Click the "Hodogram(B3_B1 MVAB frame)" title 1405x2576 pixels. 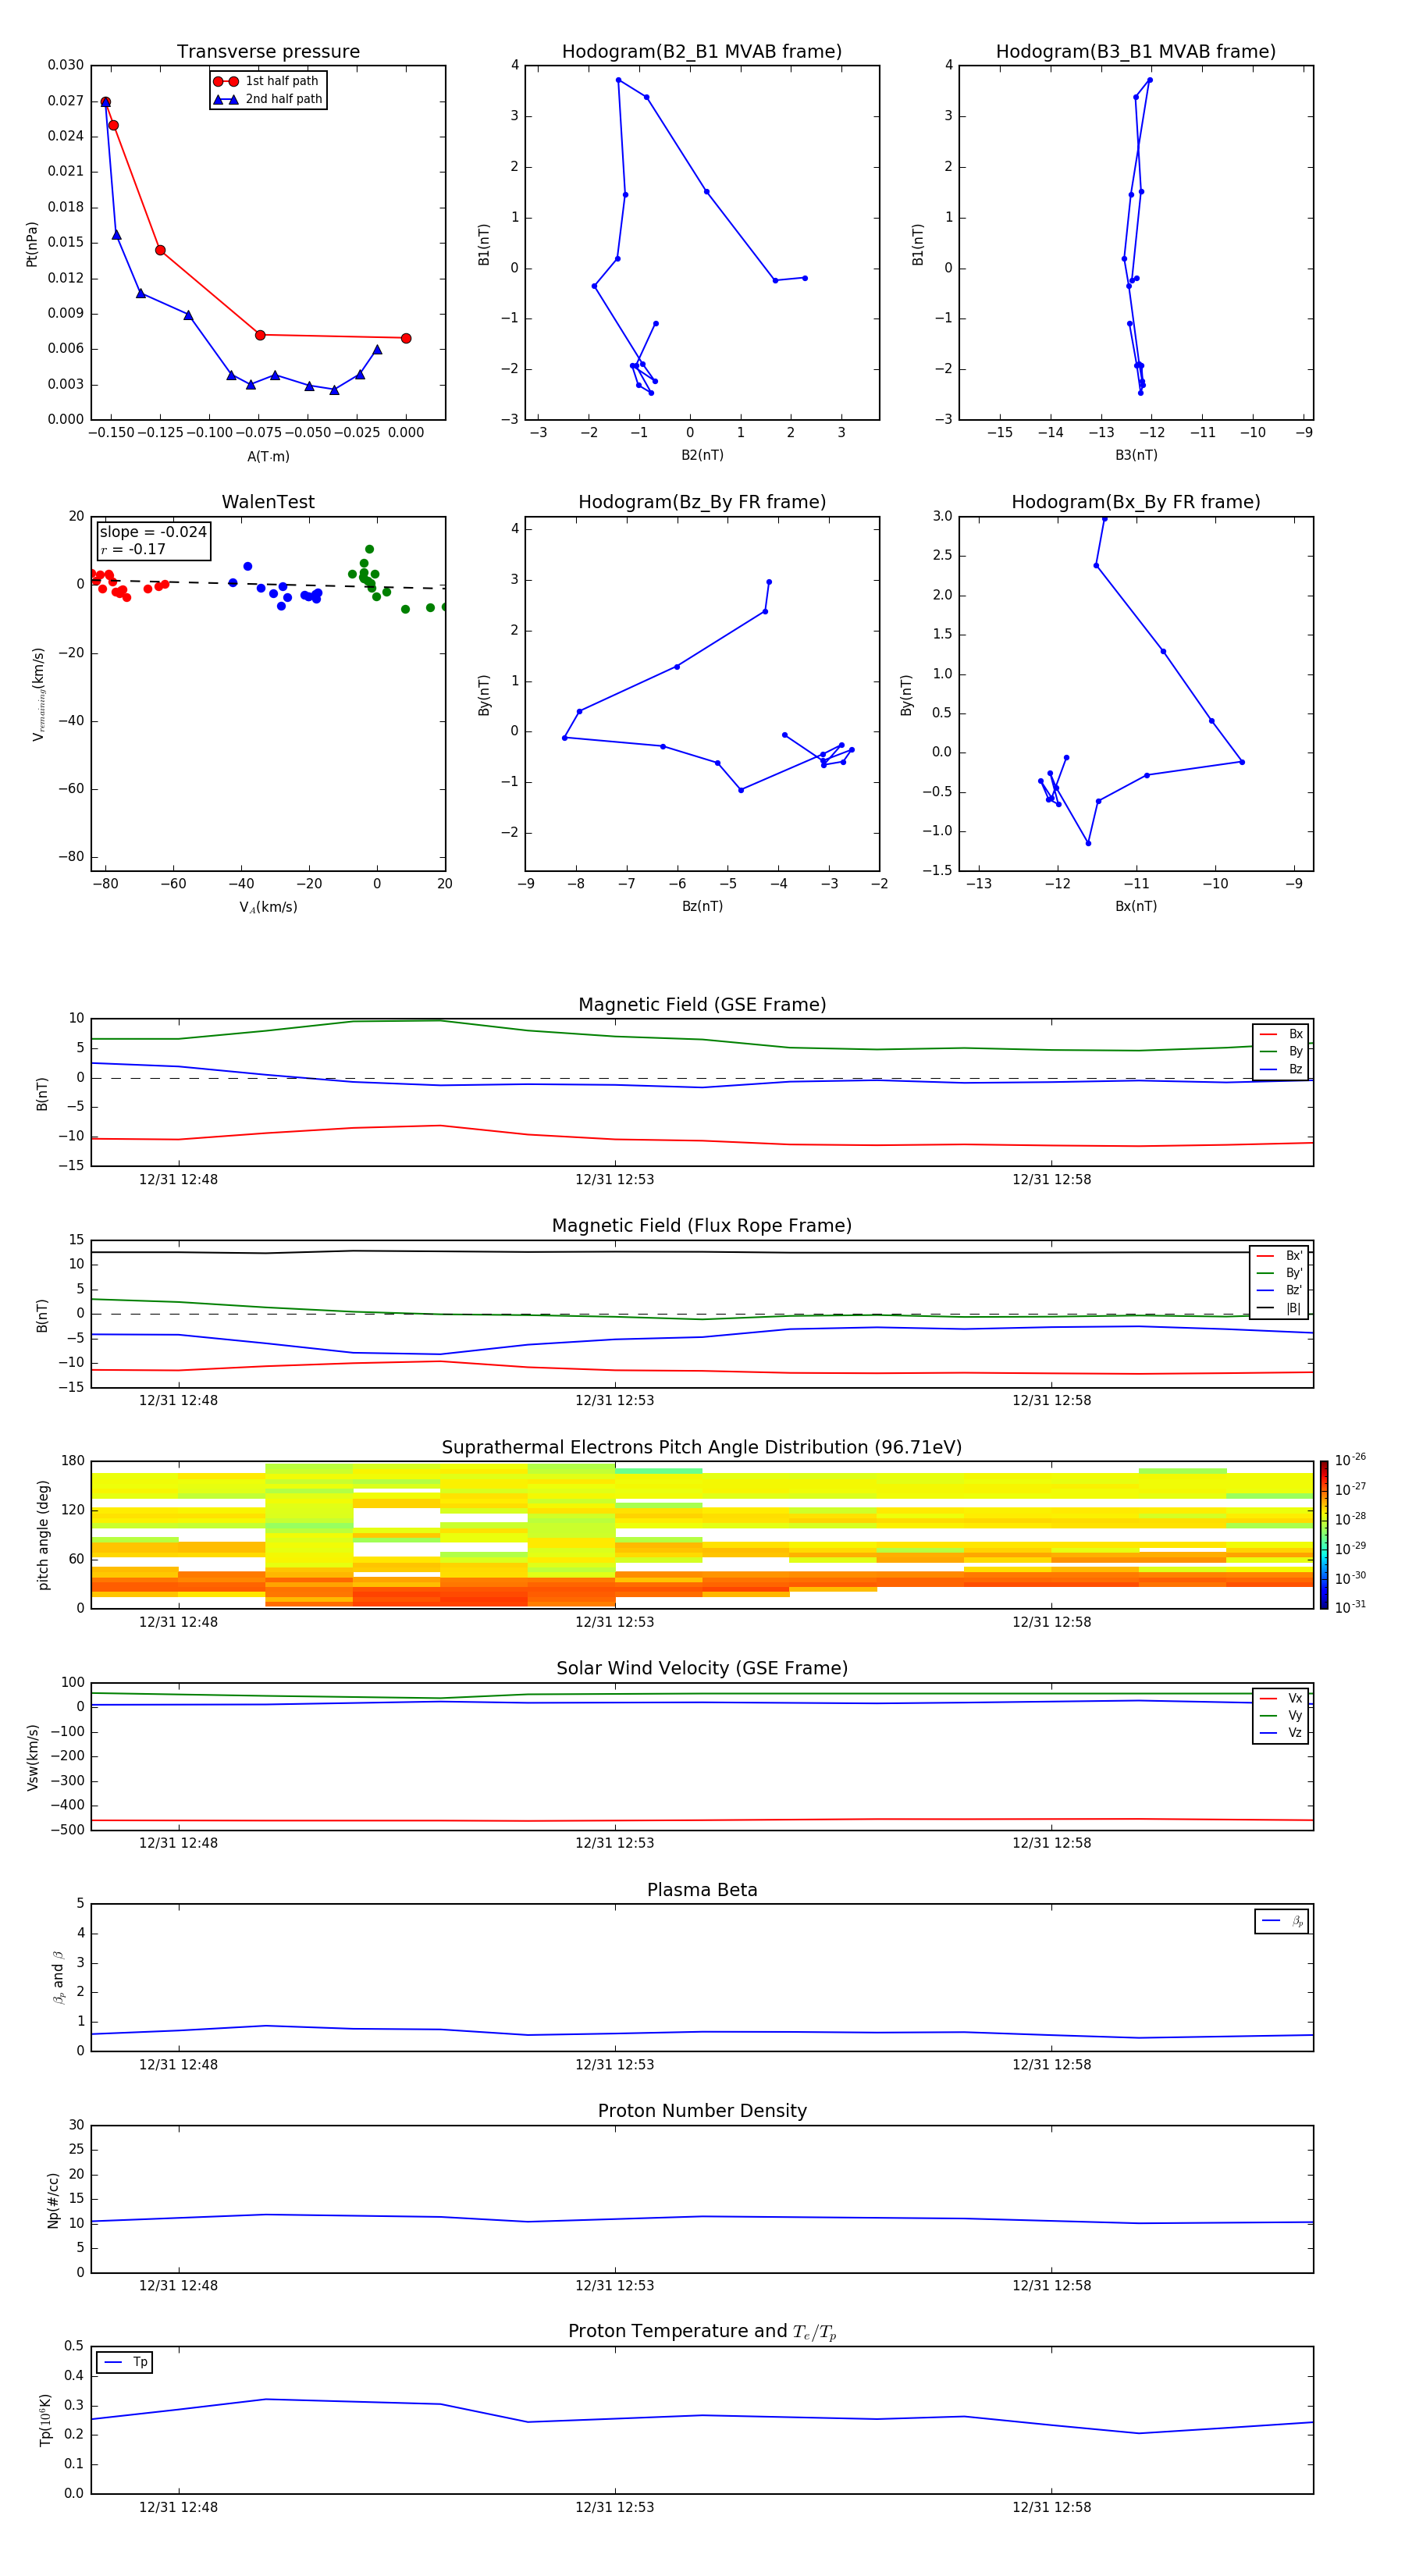pos(1136,52)
